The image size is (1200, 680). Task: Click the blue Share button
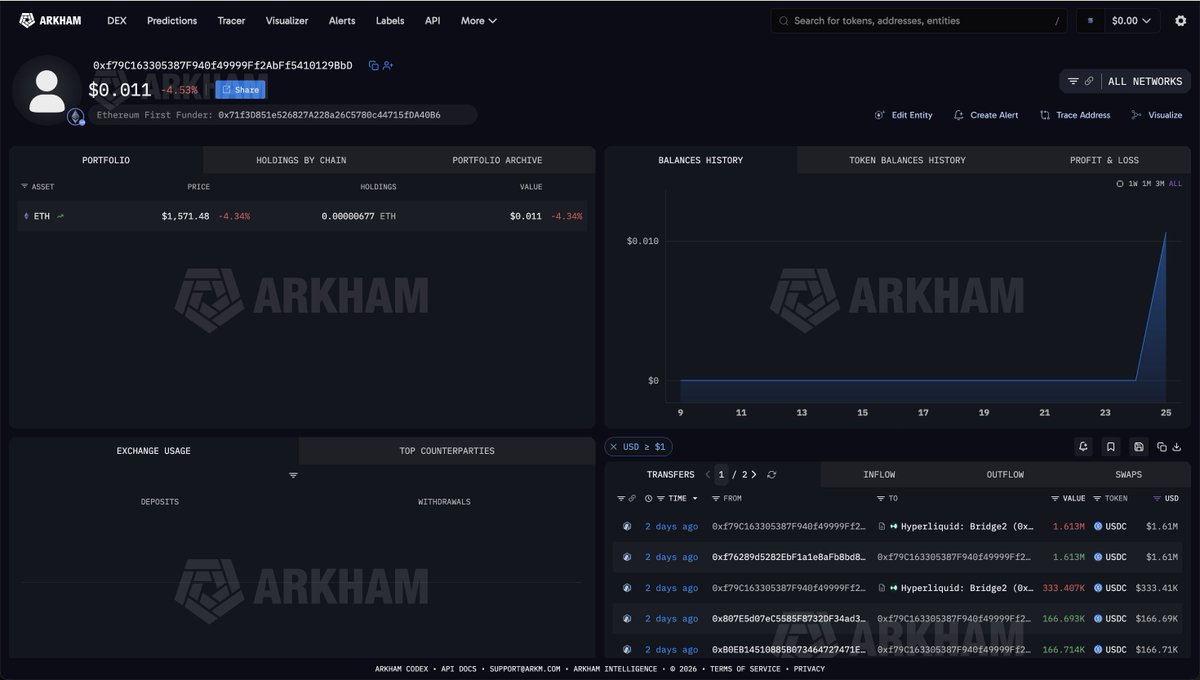tap(240, 90)
